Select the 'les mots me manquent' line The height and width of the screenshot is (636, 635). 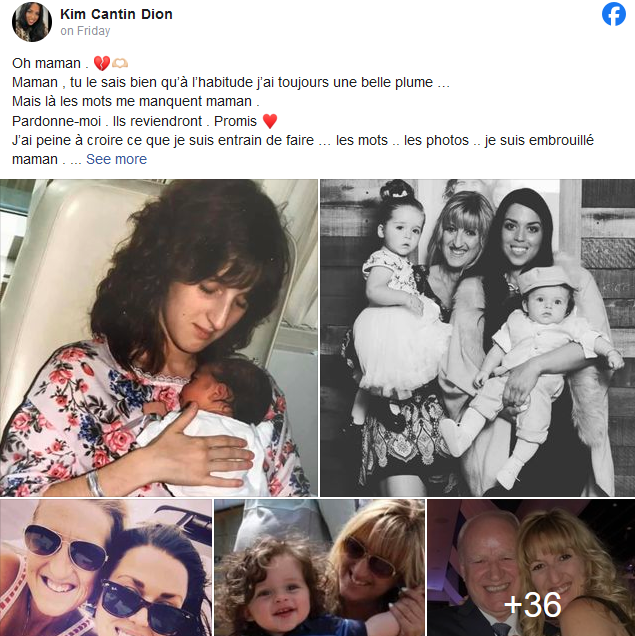(x=136, y=101)
